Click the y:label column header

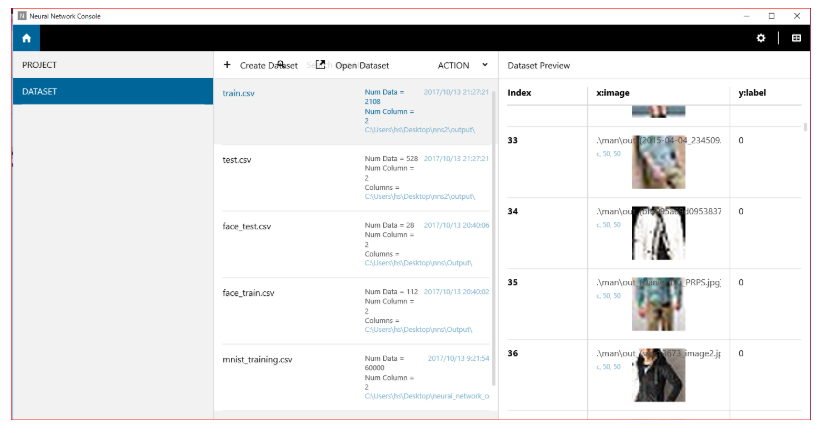point(755,93)
